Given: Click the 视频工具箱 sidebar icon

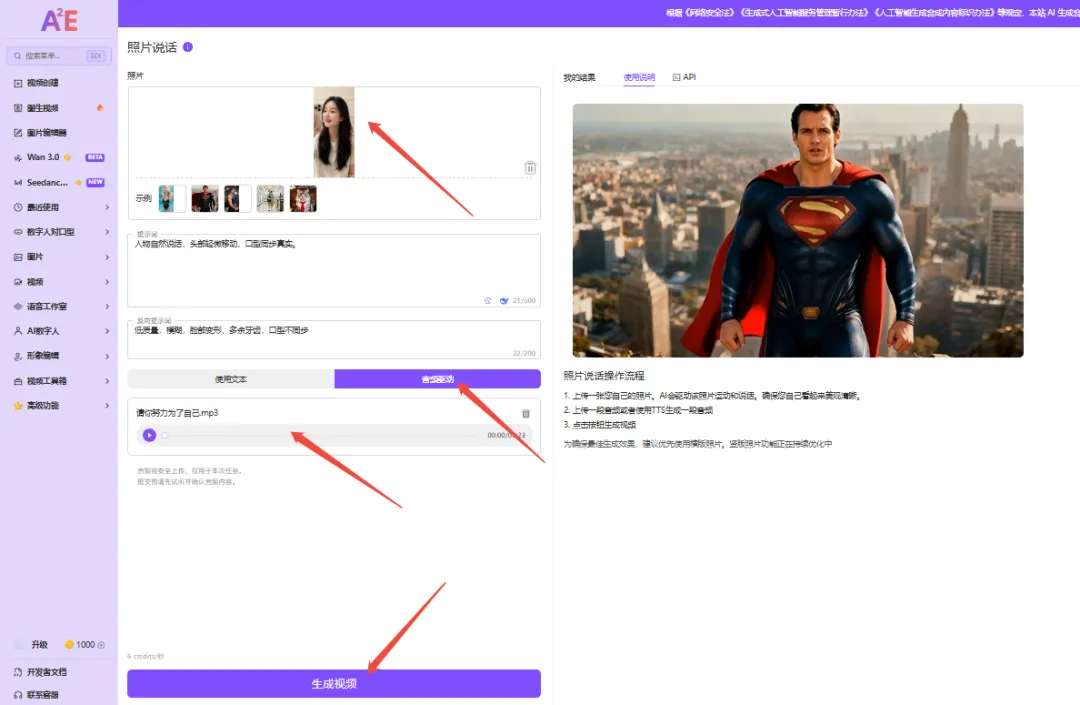Looking at the screenshot, I should [x=18, y=381].
